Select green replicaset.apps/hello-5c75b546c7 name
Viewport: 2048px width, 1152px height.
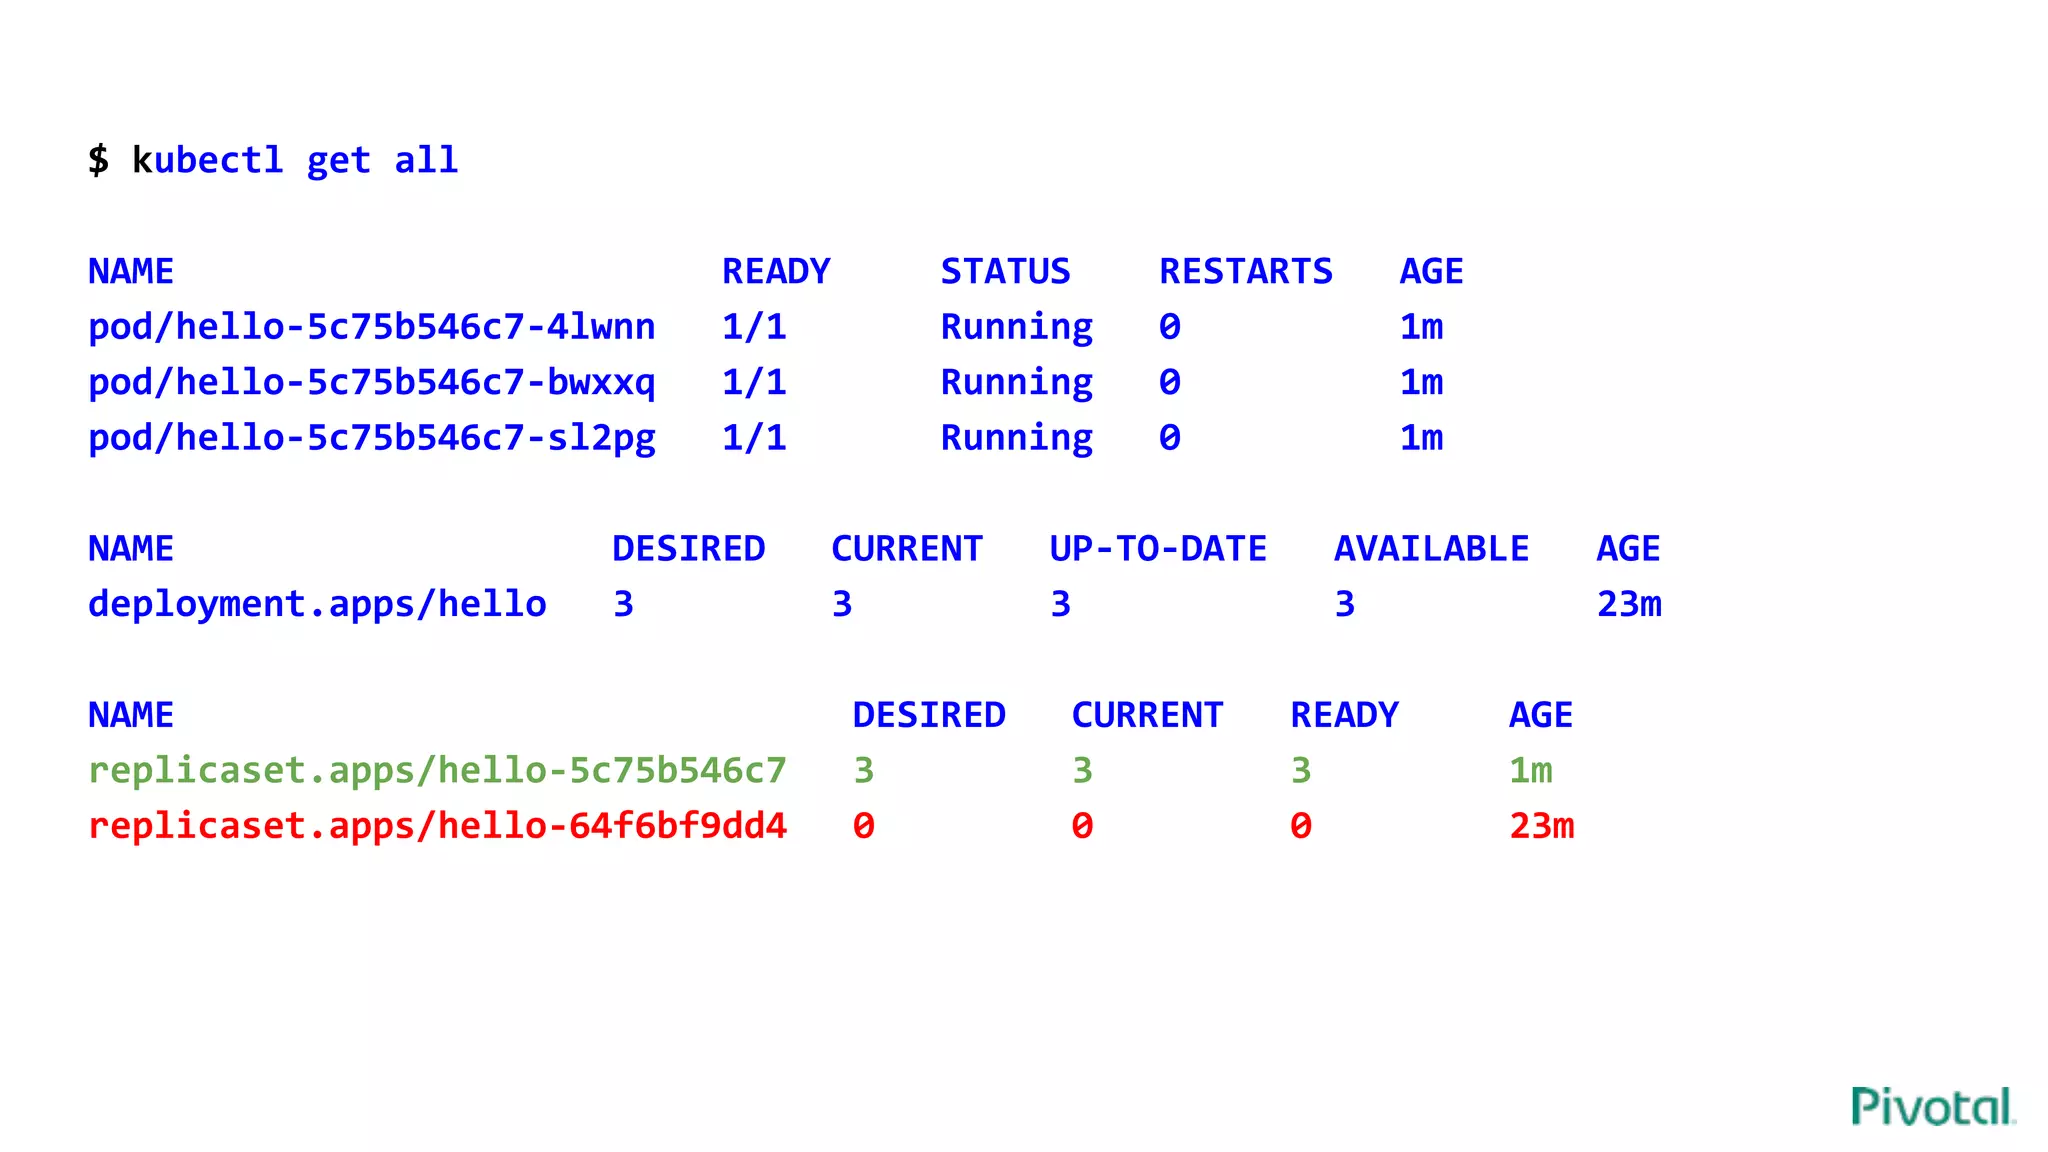pos(437,770)
